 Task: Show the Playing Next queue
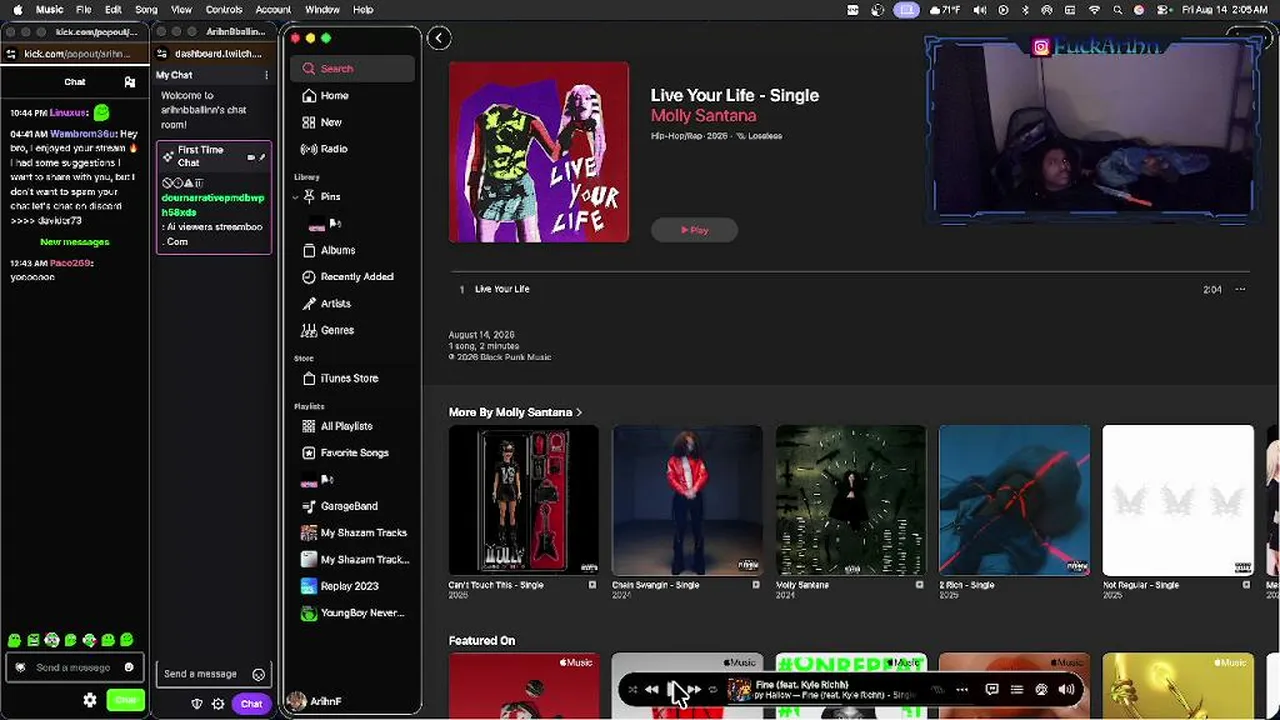[1017, 689]
